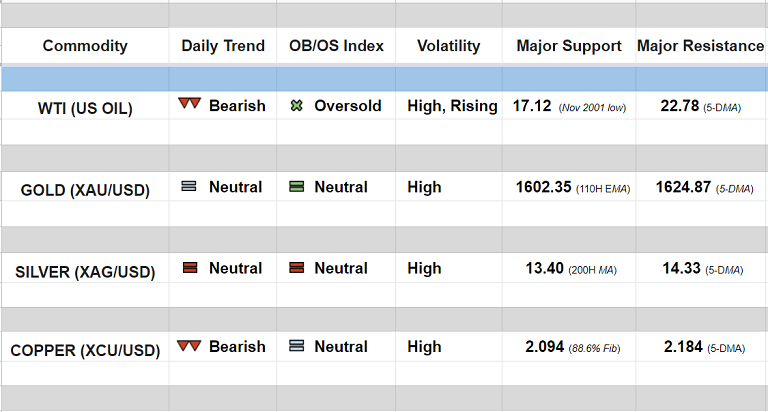Click Gold's grey neutral Daily Trend icon
Viewport: 768px width, 412px height.
coord(189,186)
